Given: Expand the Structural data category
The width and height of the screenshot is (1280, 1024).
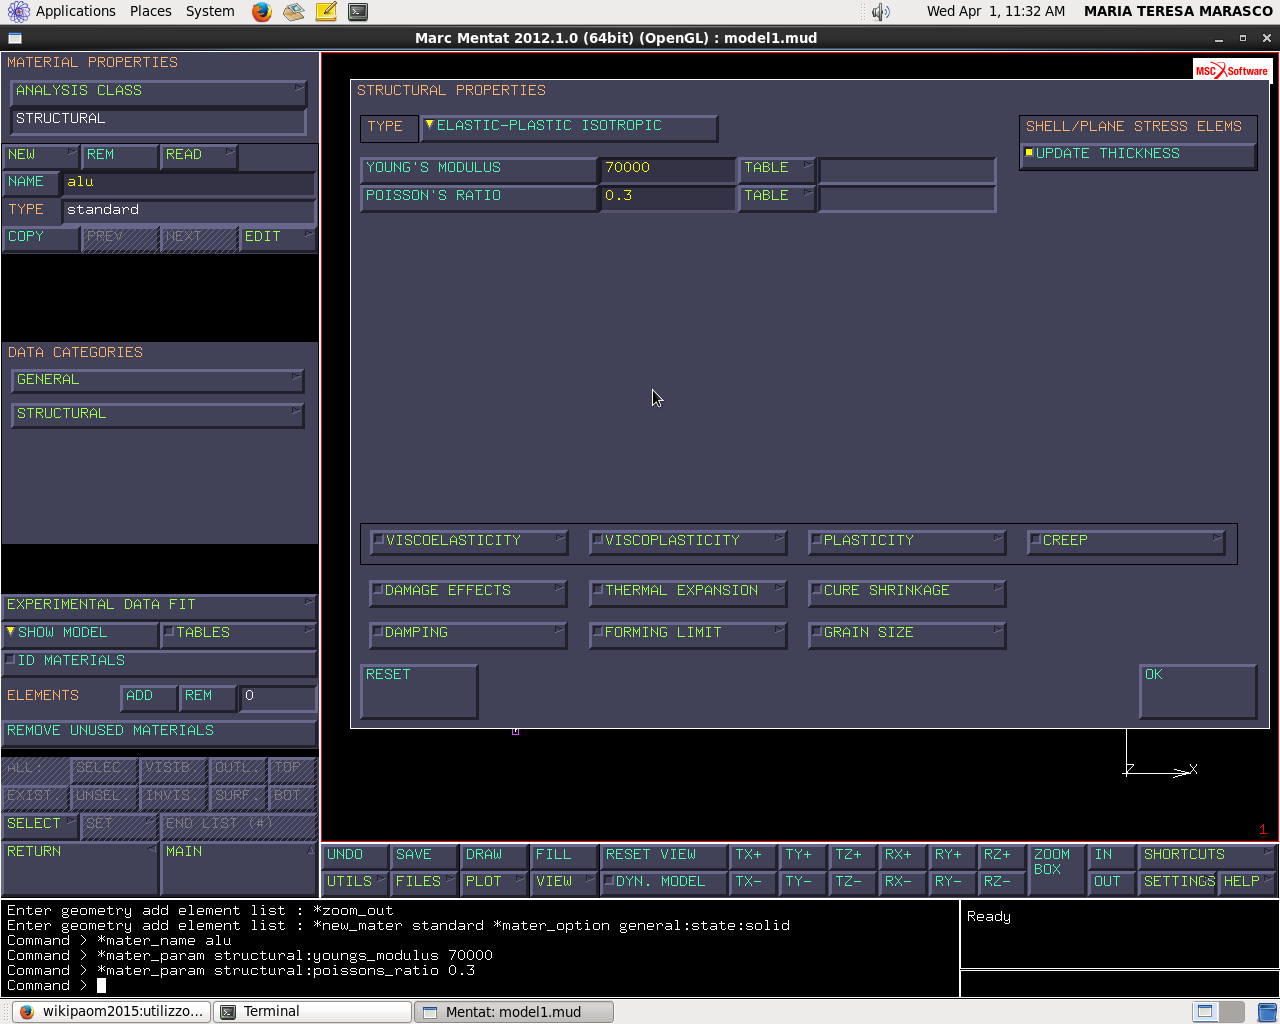Looking at the screenshot, I should tap(157, 415).
